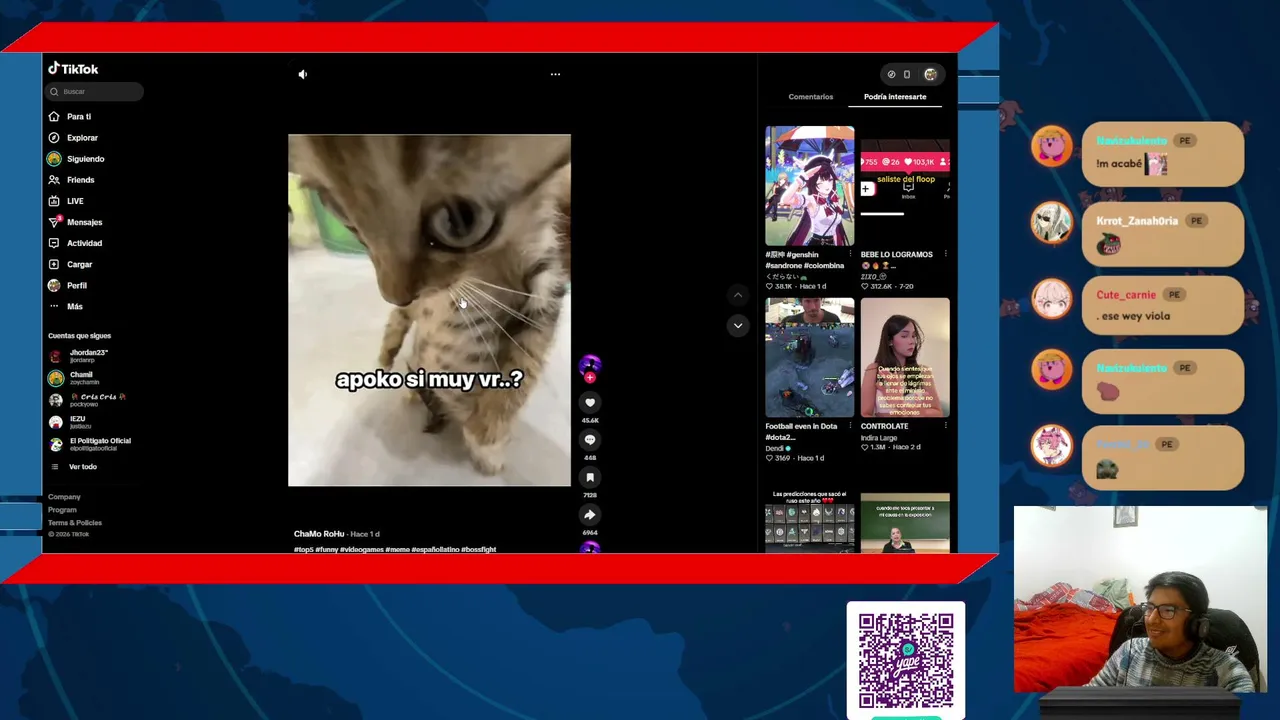
Task: Go to next video with down chevron
Action: 738,325
